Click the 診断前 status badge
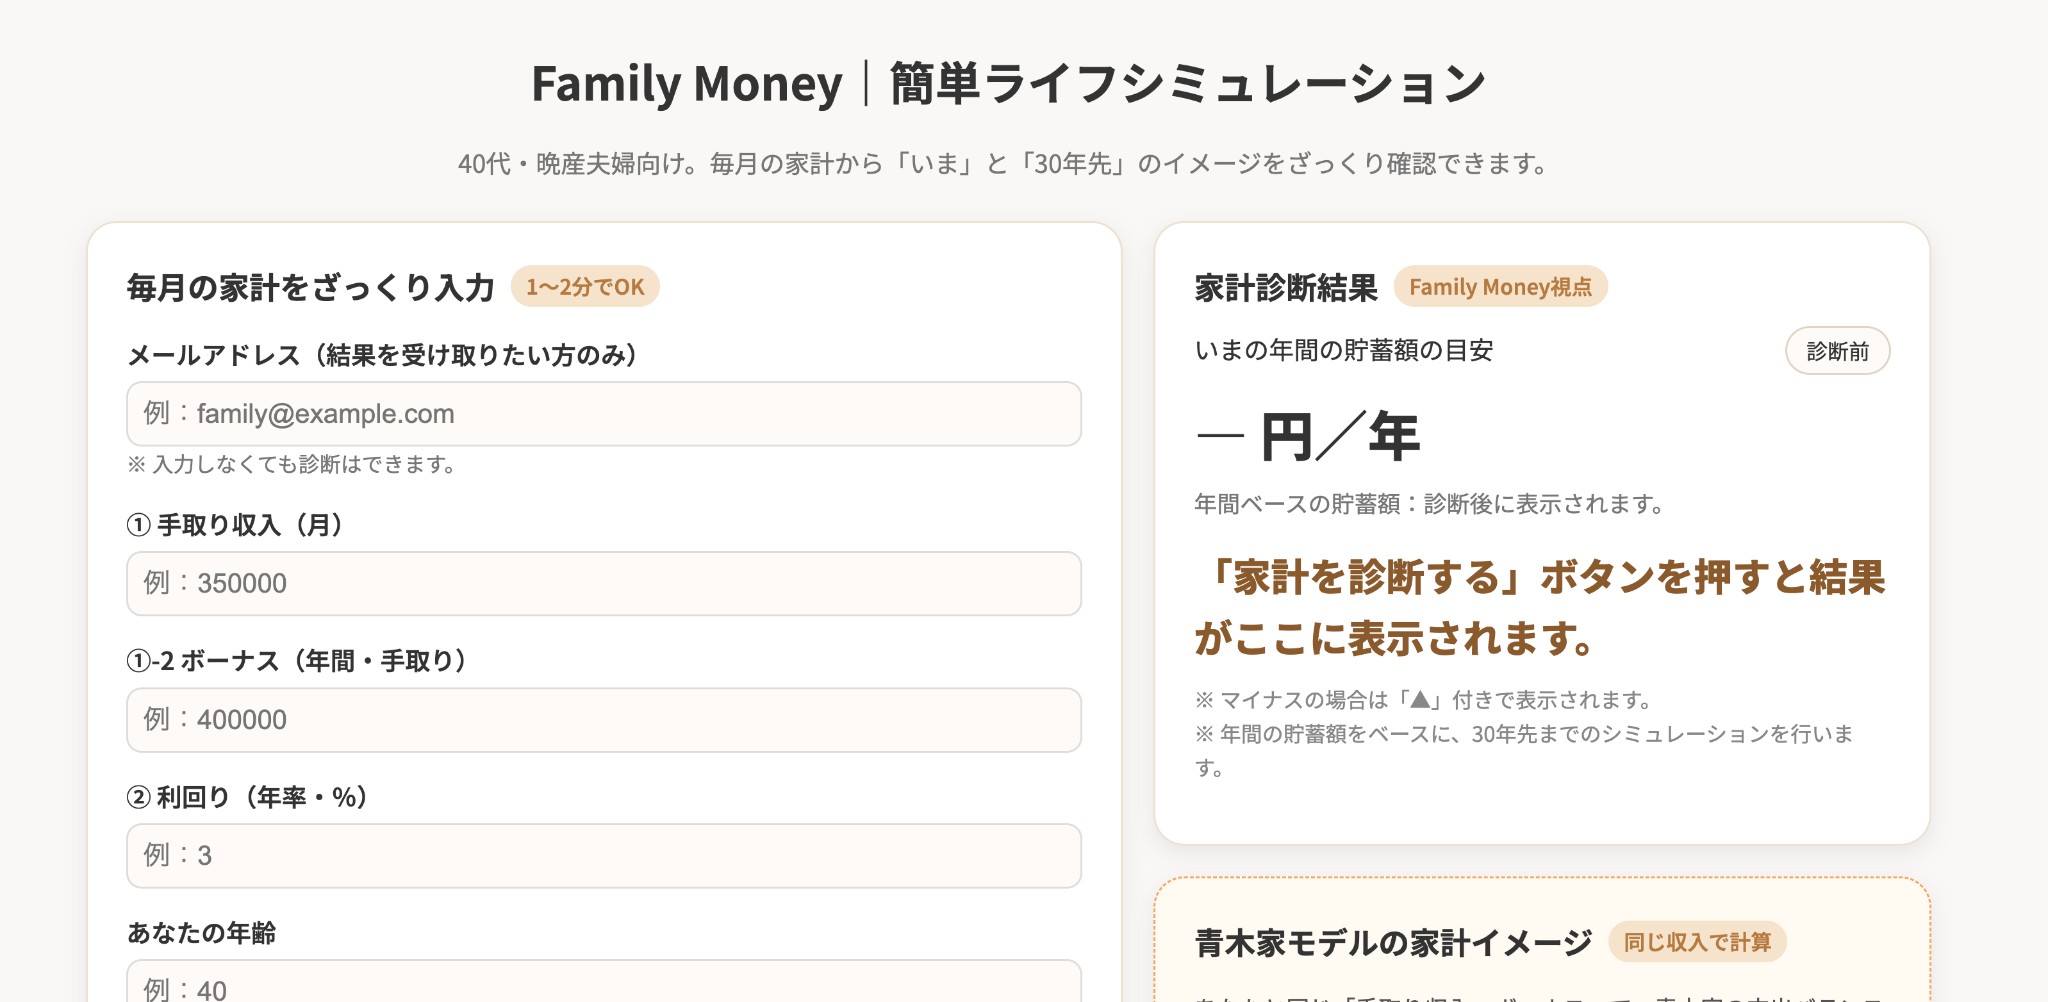 coord(1837,351)
